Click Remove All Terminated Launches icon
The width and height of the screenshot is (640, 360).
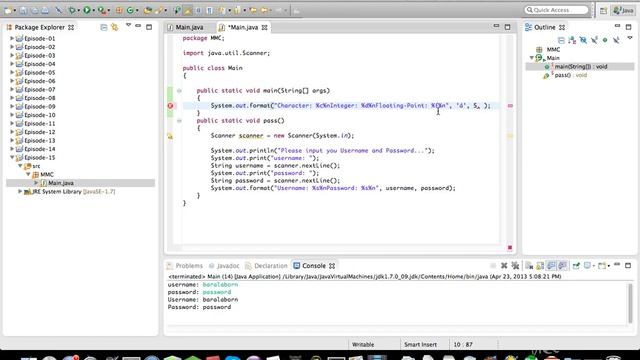coord(515,266)
